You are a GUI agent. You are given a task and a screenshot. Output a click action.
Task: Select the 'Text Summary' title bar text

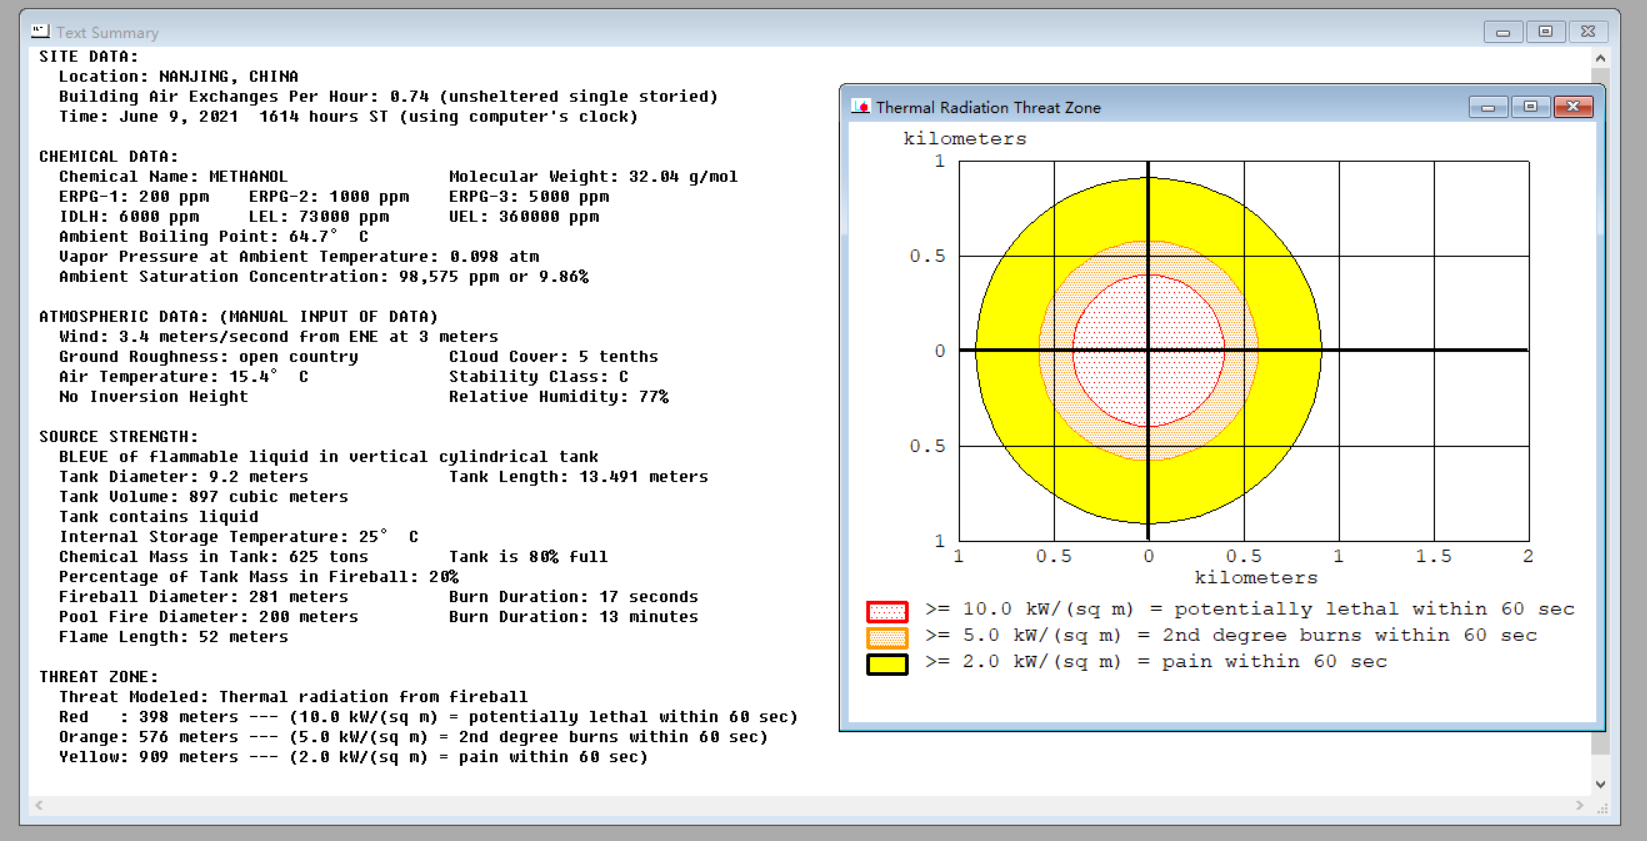(x=107, y=33)
